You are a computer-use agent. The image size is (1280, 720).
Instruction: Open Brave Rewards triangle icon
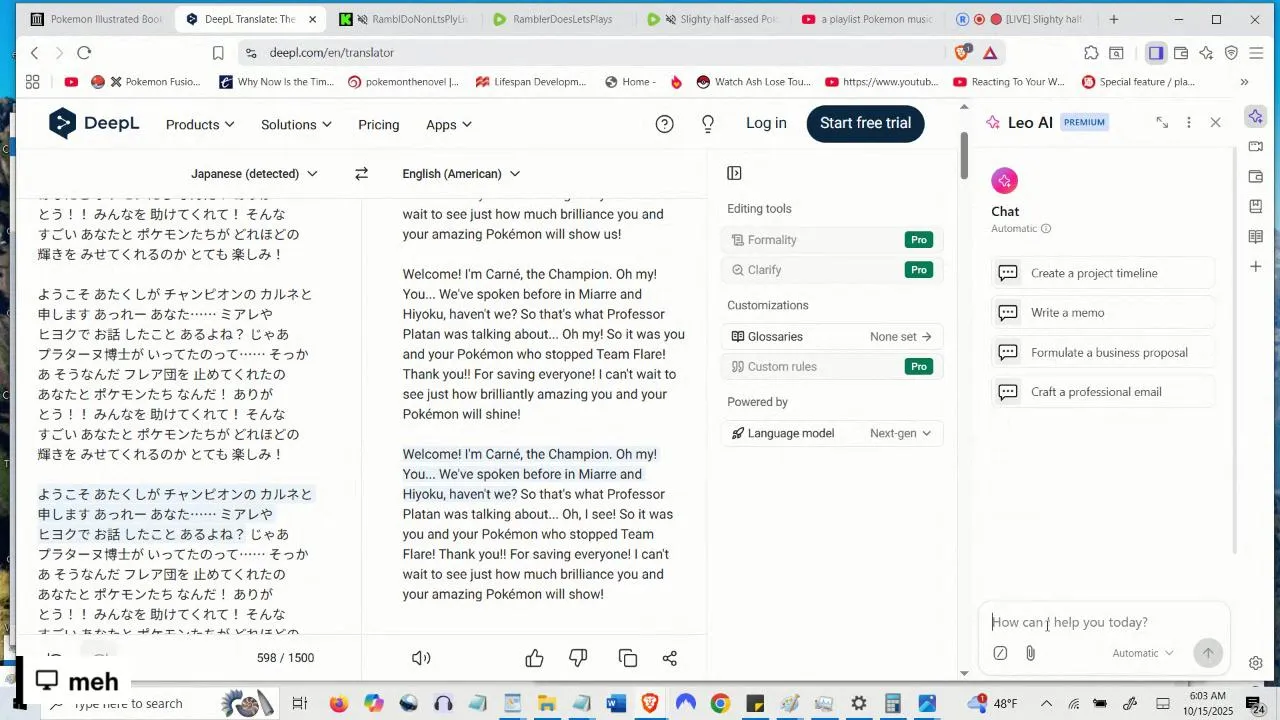pyautogui.click(x=990, y=53)
